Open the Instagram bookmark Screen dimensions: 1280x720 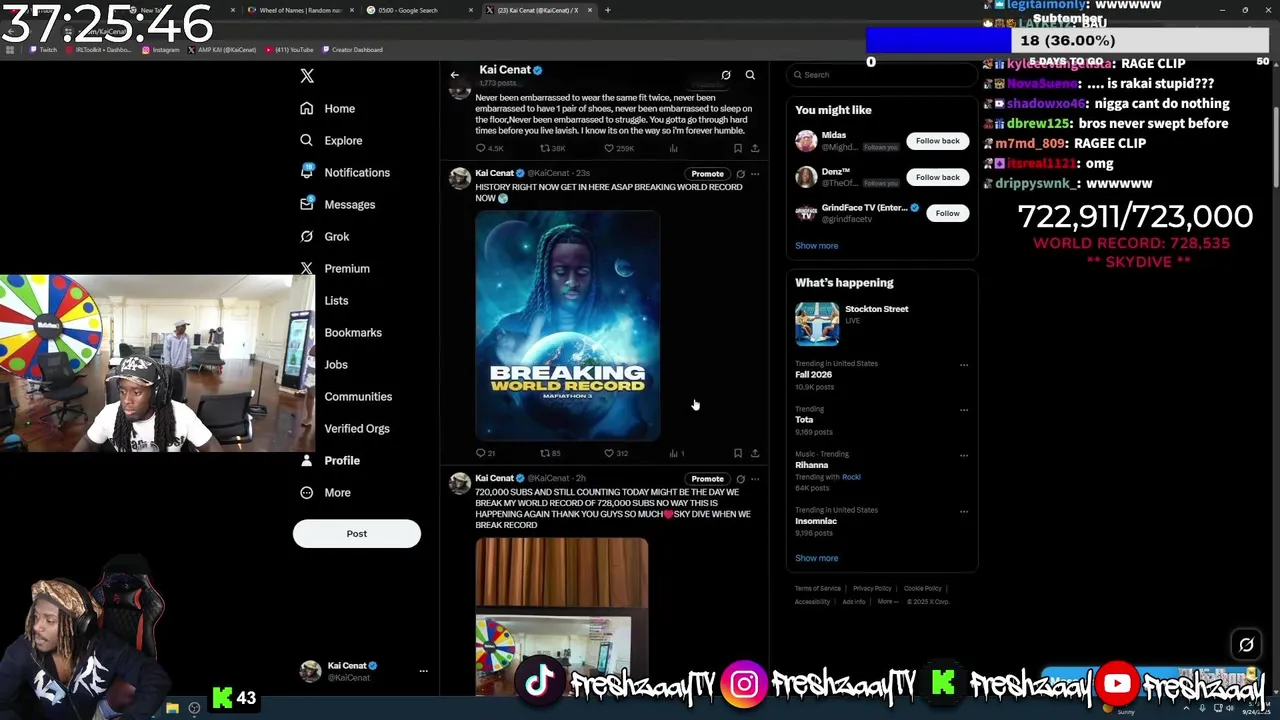(160, 50)
